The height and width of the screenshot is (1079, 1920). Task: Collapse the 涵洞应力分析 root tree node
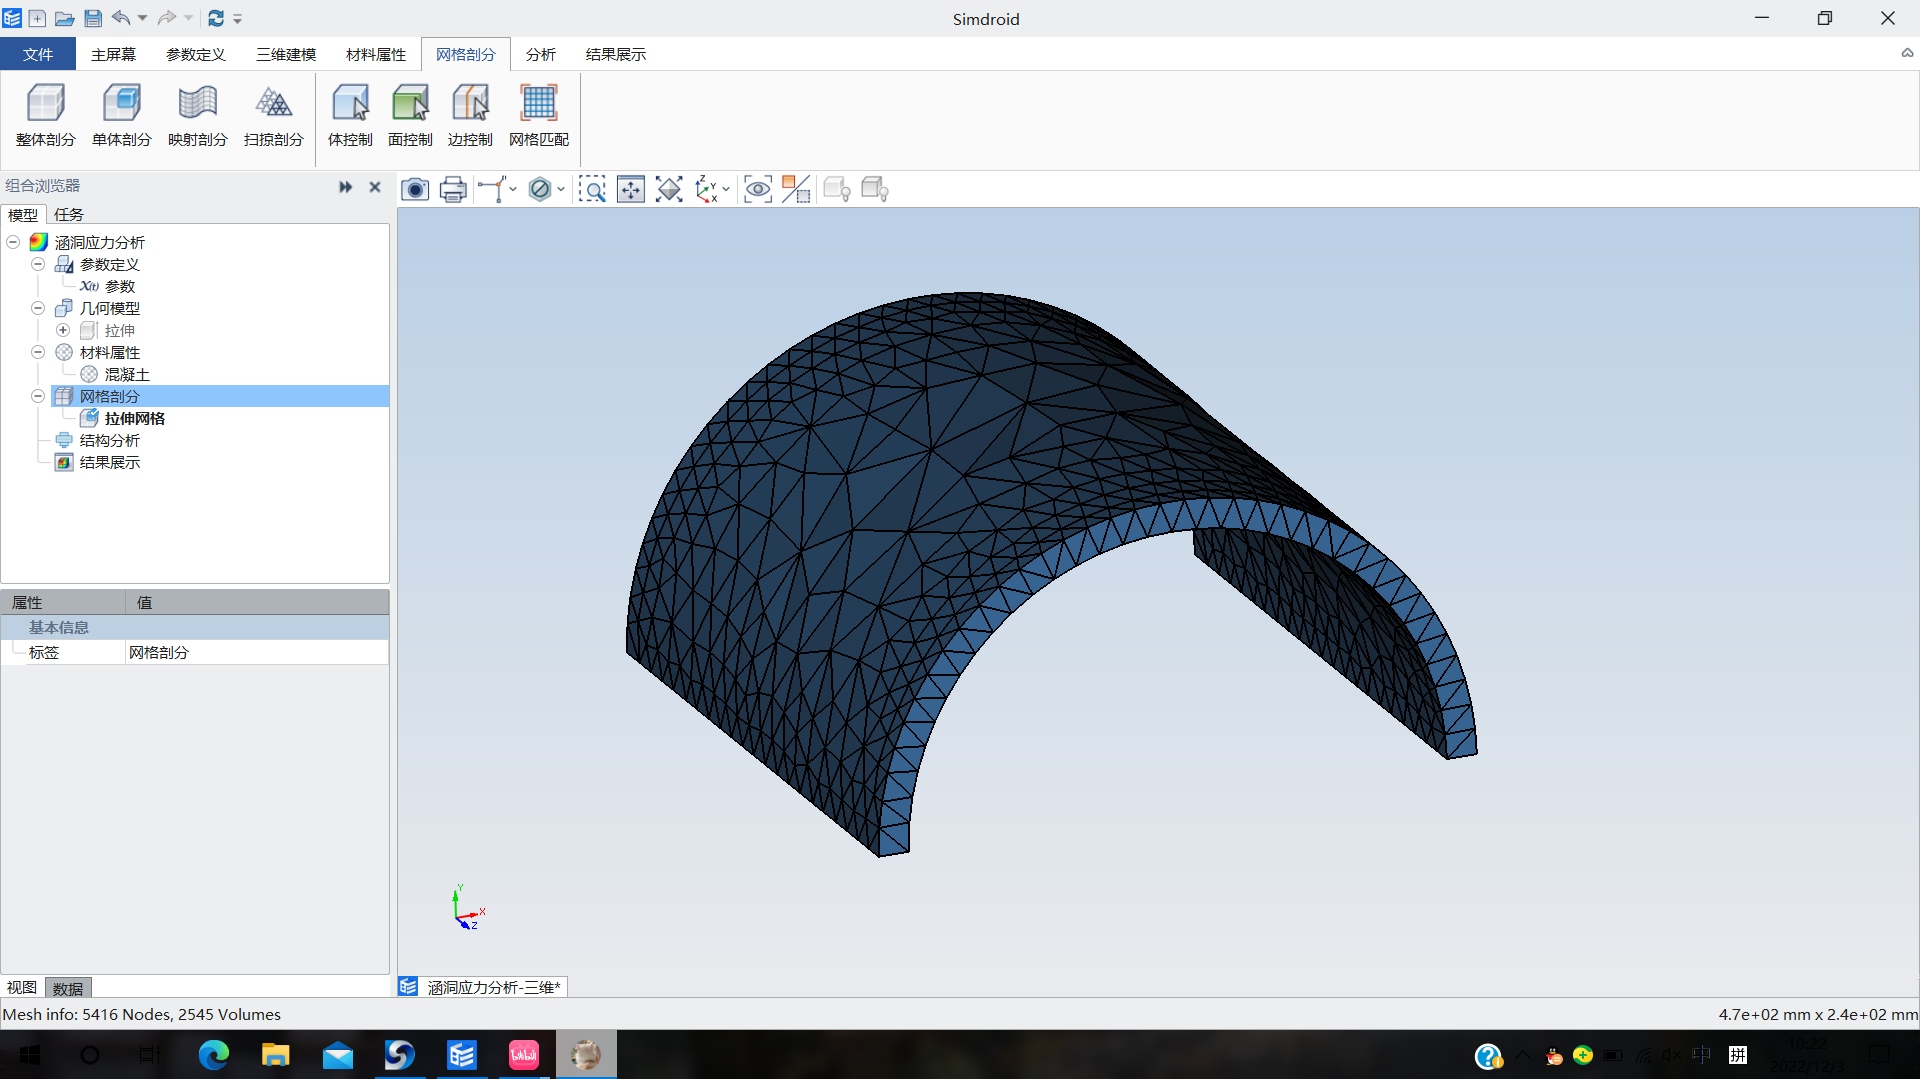point(13,242)
